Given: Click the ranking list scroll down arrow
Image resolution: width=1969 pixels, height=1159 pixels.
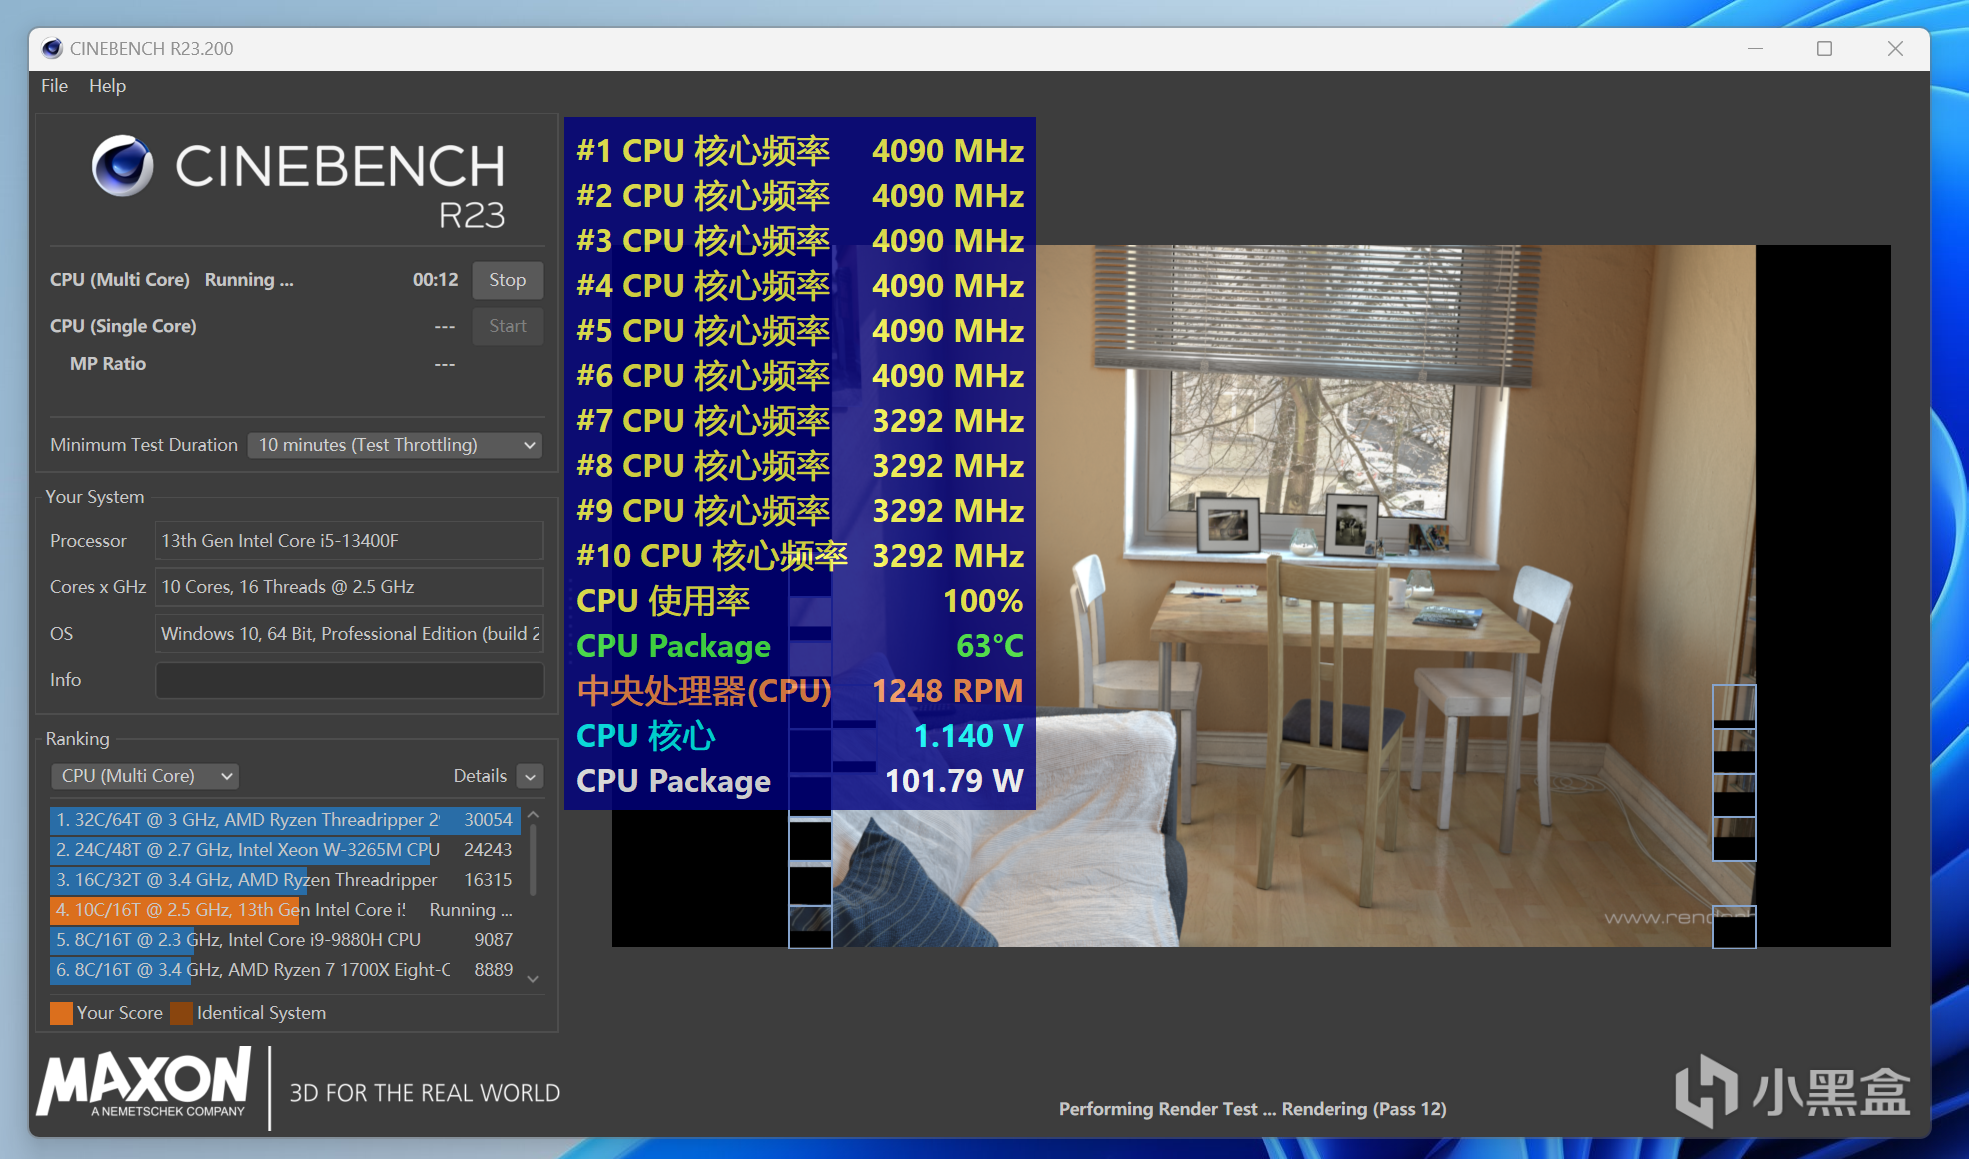Looking at the screenshot, I should [533, 979].
